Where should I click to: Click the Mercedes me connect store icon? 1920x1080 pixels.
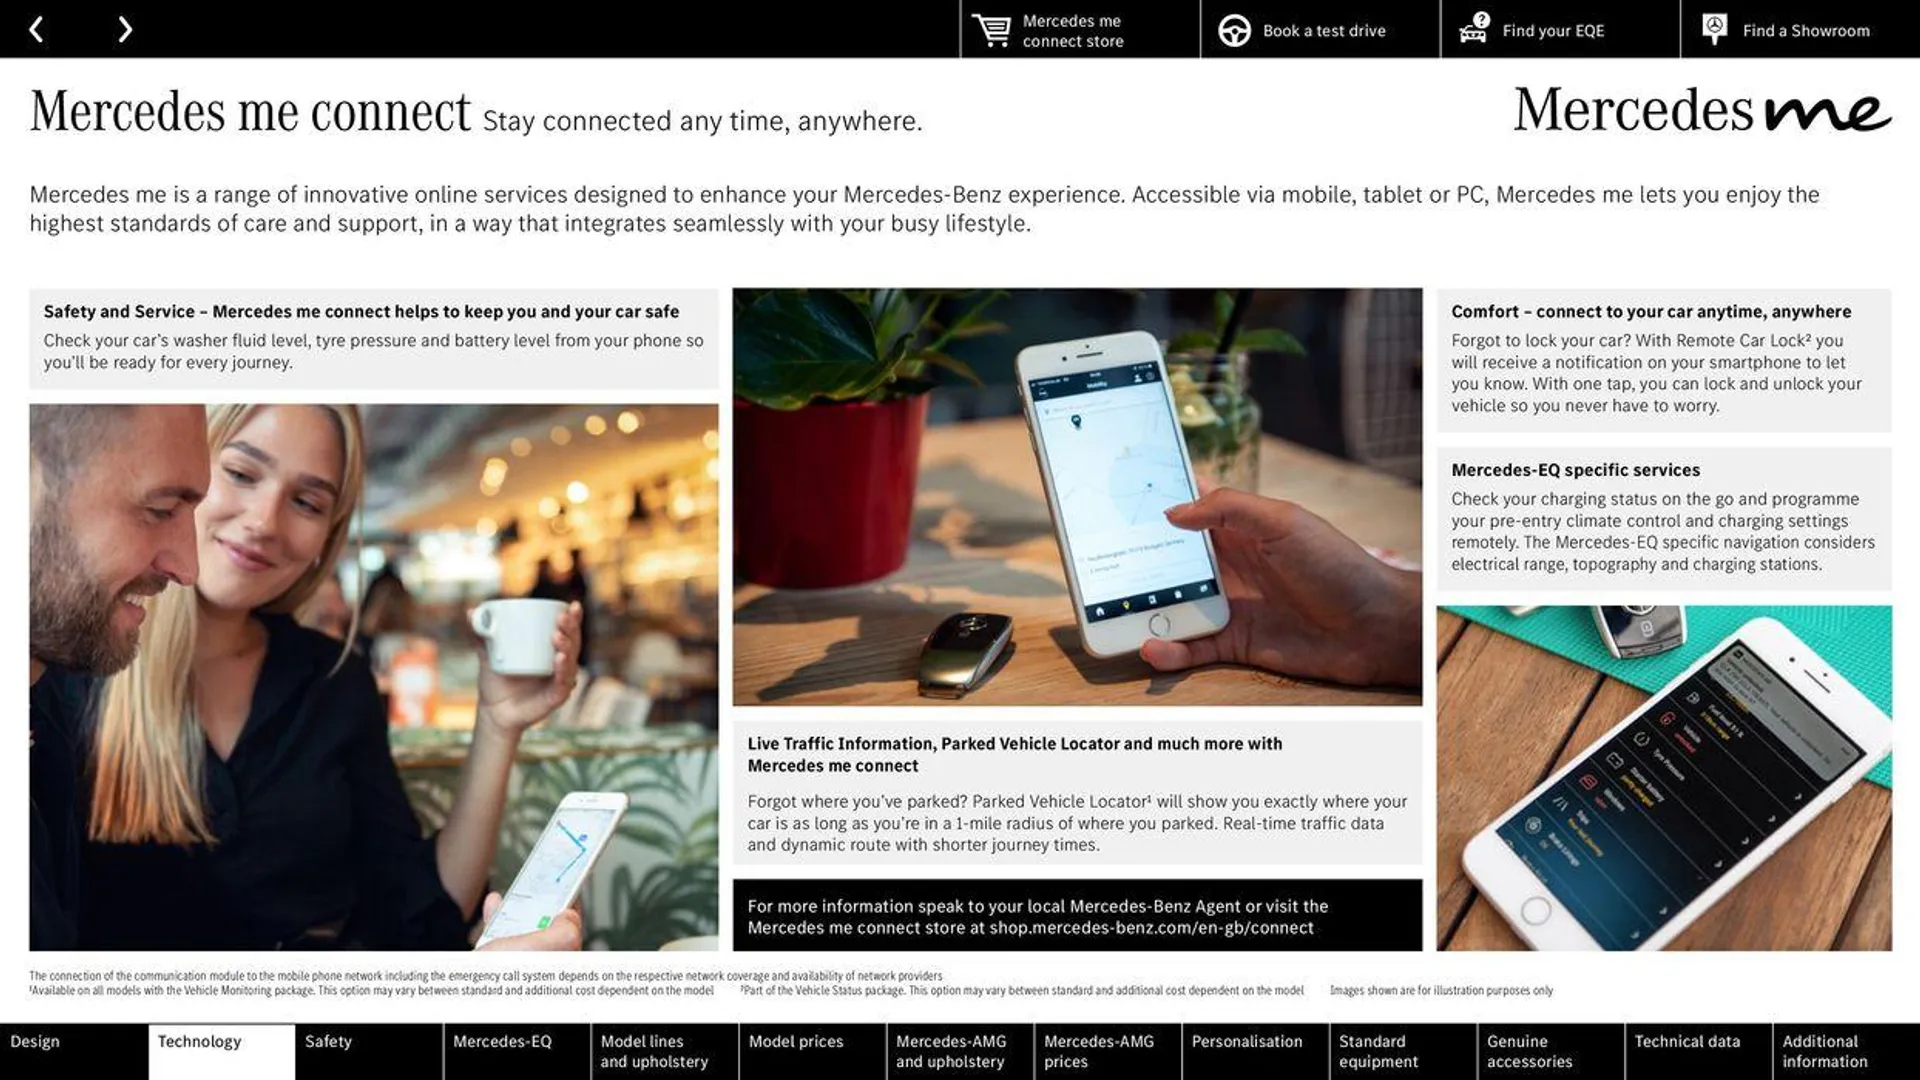tap(990, 29)
